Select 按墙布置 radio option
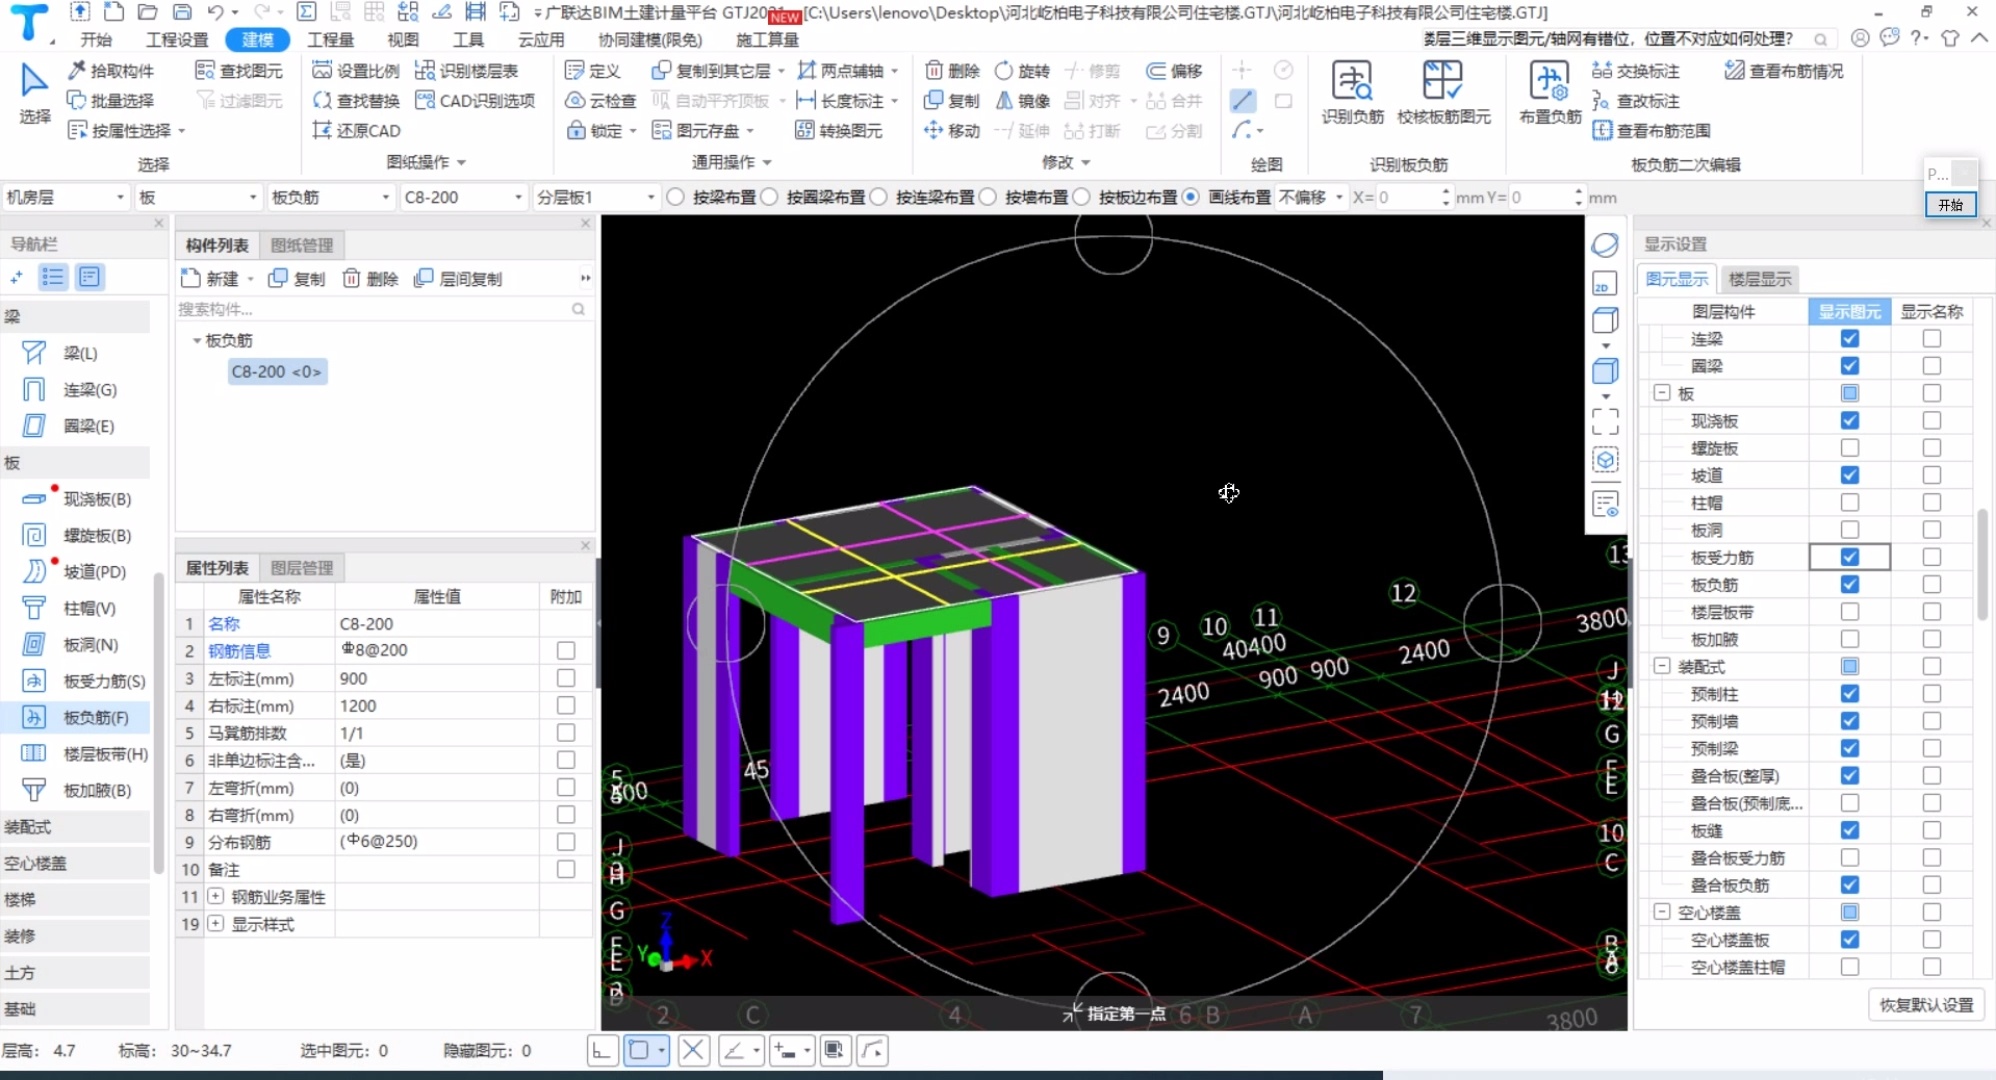 tap(988, 197)
